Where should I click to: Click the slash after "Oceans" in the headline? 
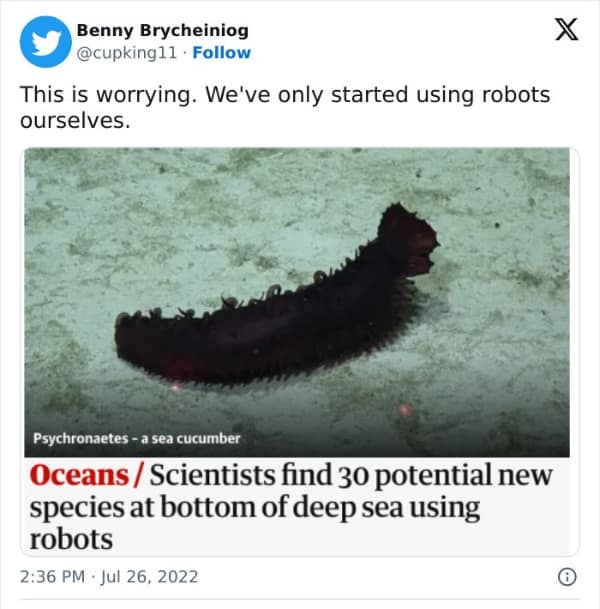(x=141, y=475)
